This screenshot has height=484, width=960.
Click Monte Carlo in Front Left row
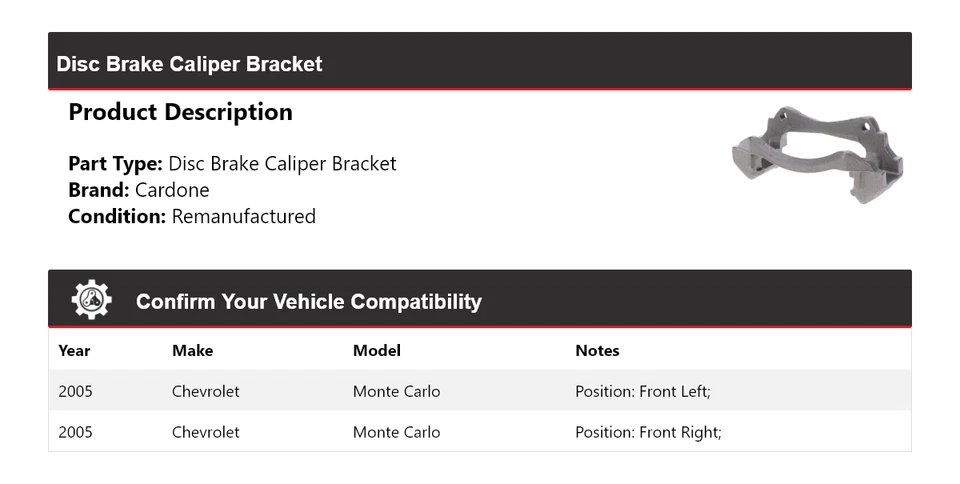396,392
